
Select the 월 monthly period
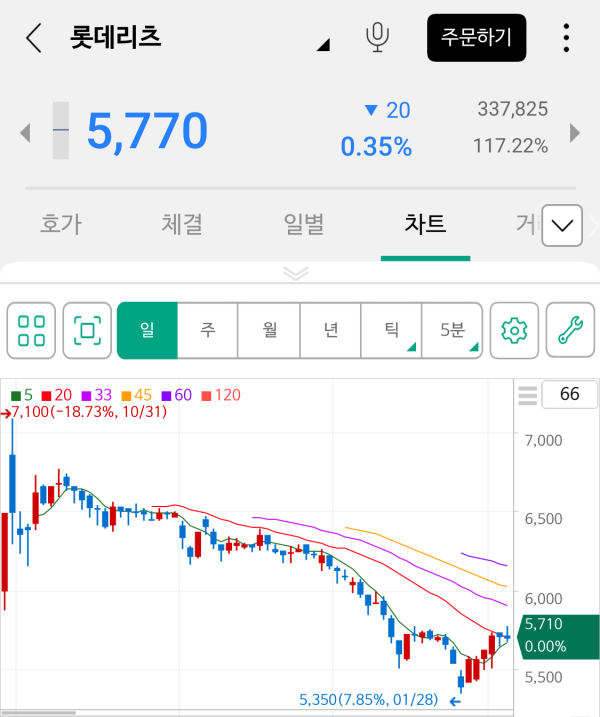tap(269, 330)
